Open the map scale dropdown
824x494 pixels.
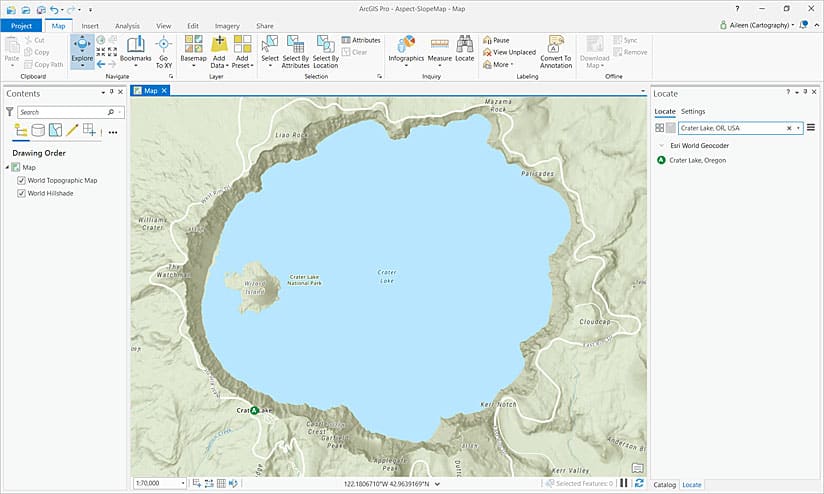[x=182, y=483]
